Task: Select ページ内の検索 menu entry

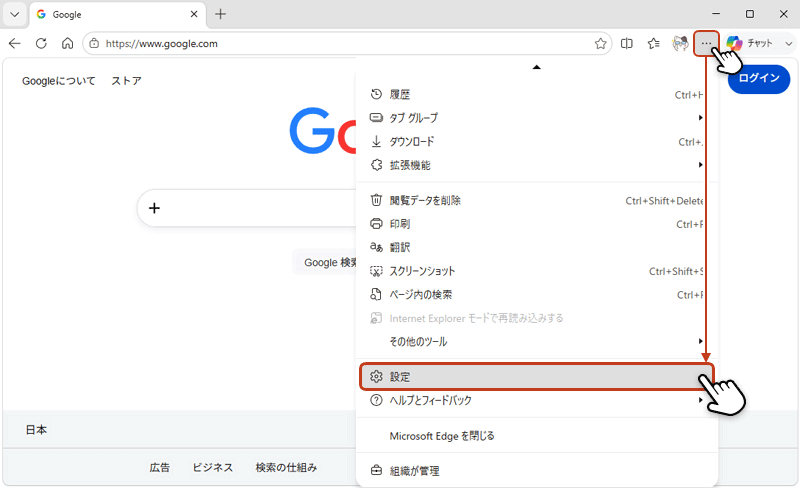Action: (x=537, y=295)
